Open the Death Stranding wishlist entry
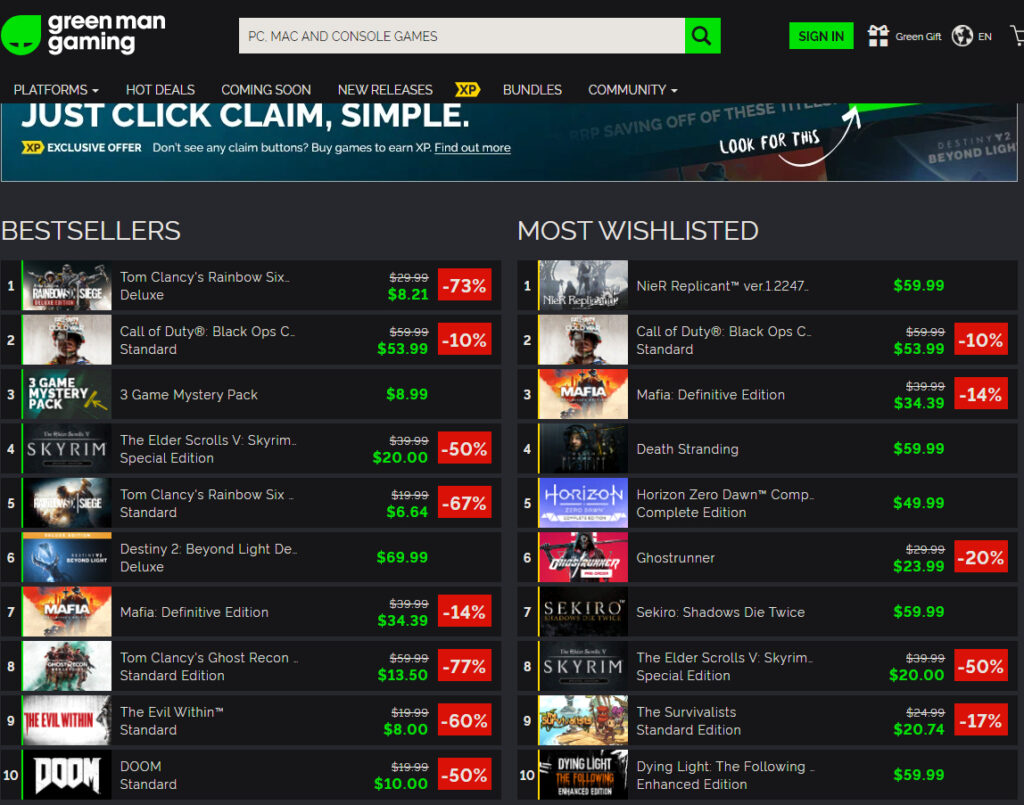 coord(687,449)
